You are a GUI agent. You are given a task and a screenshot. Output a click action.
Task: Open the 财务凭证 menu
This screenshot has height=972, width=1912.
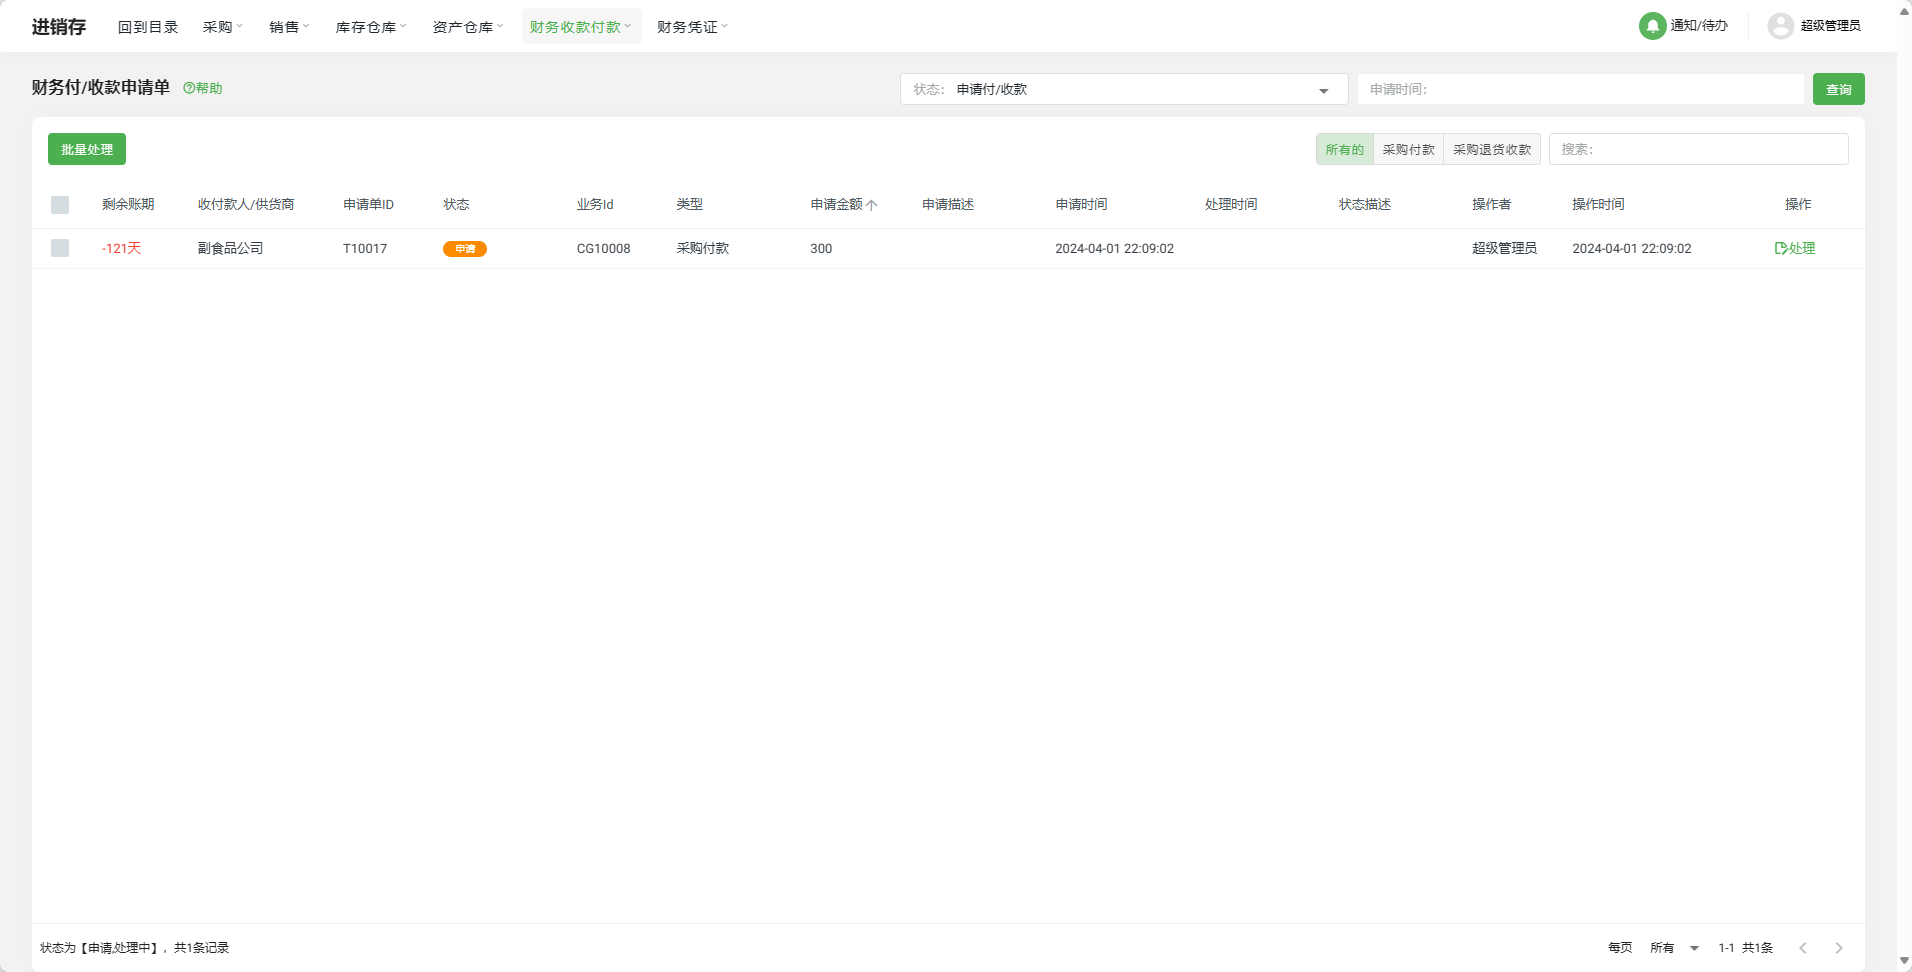coord(692,27)
